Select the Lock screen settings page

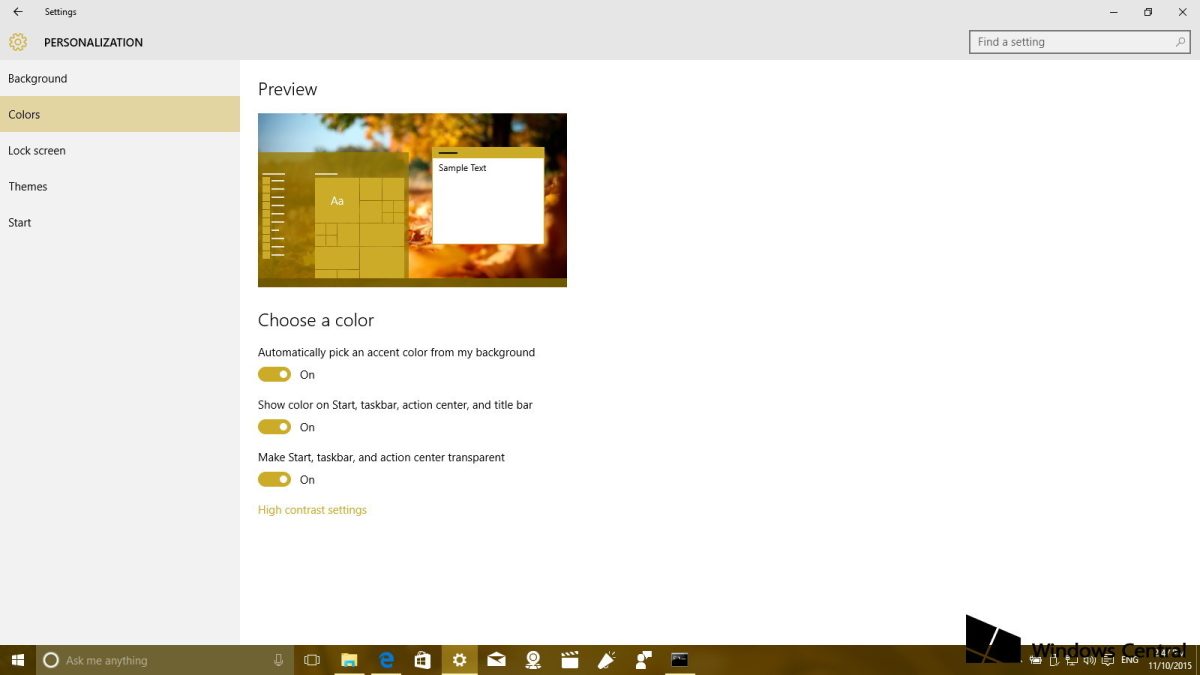(37, 150)
